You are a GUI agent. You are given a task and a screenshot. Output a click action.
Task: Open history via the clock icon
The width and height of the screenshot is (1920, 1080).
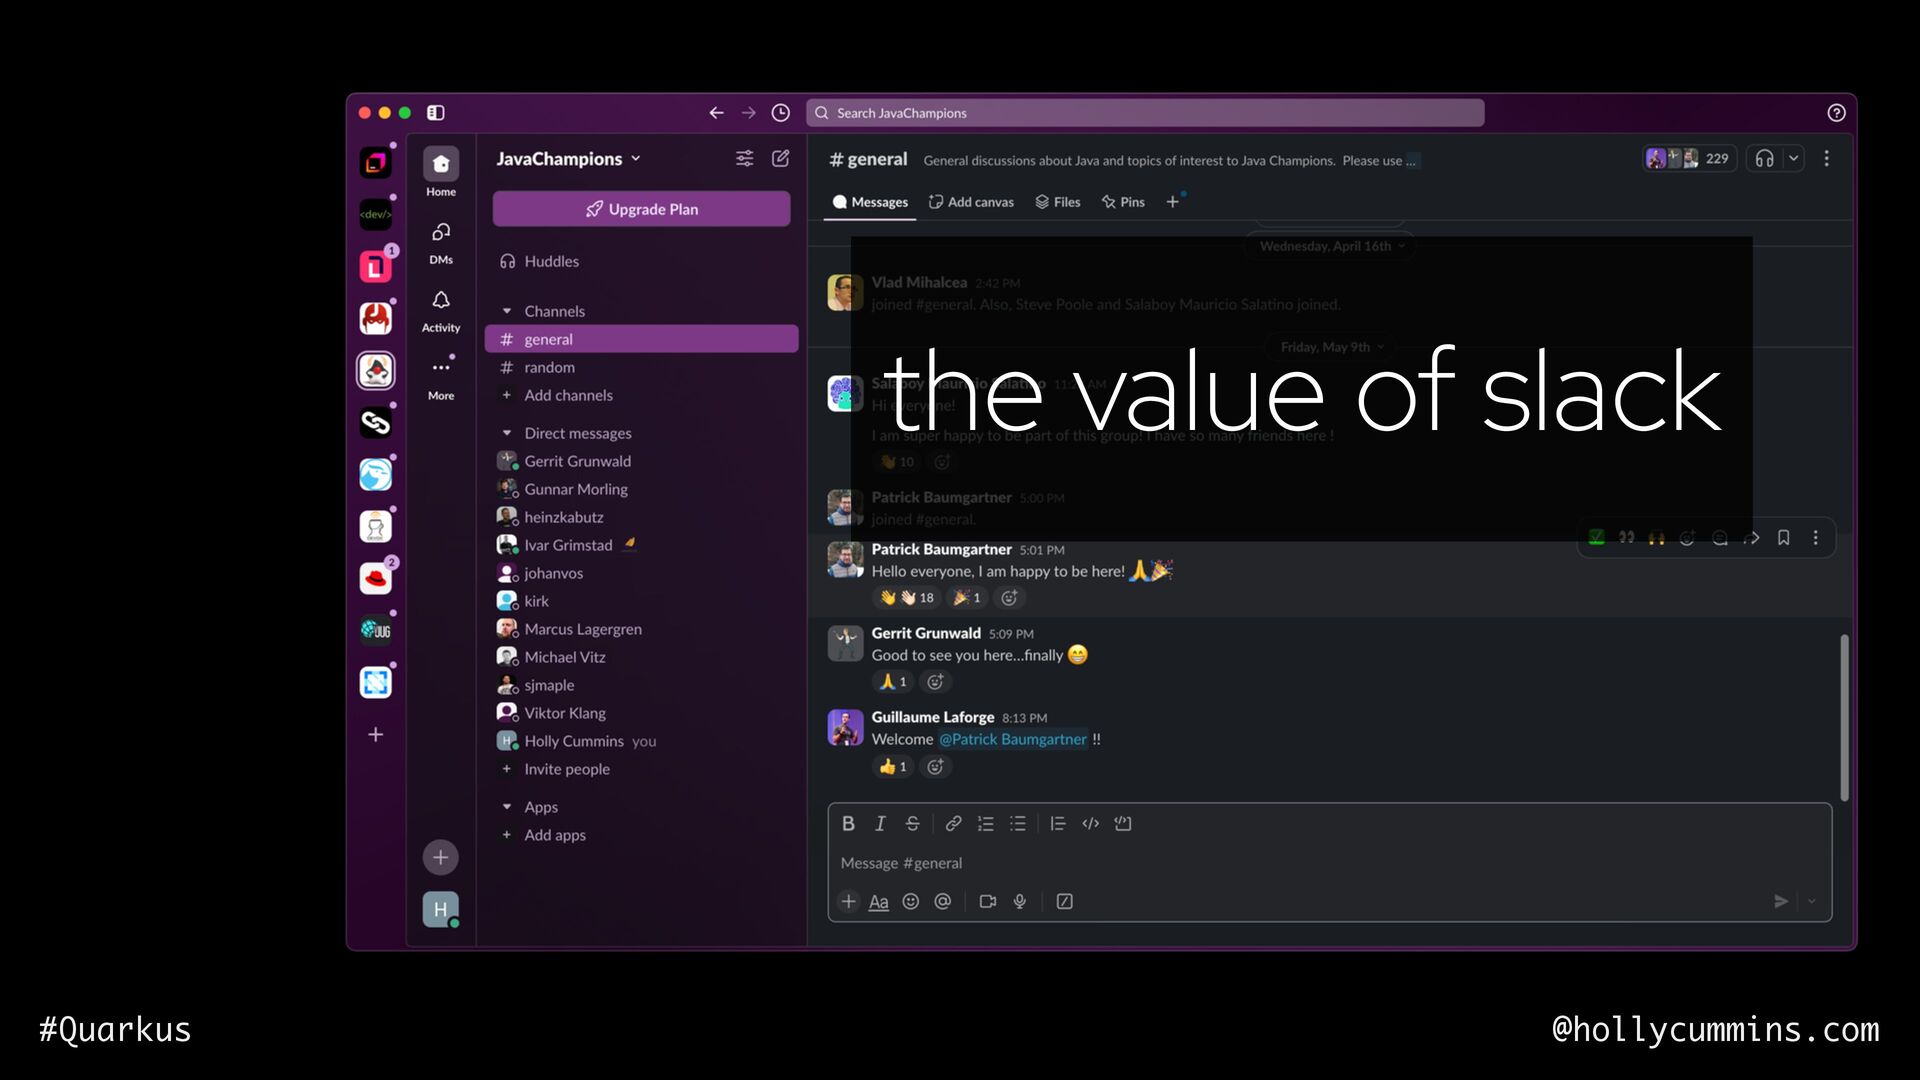point(781,113)
